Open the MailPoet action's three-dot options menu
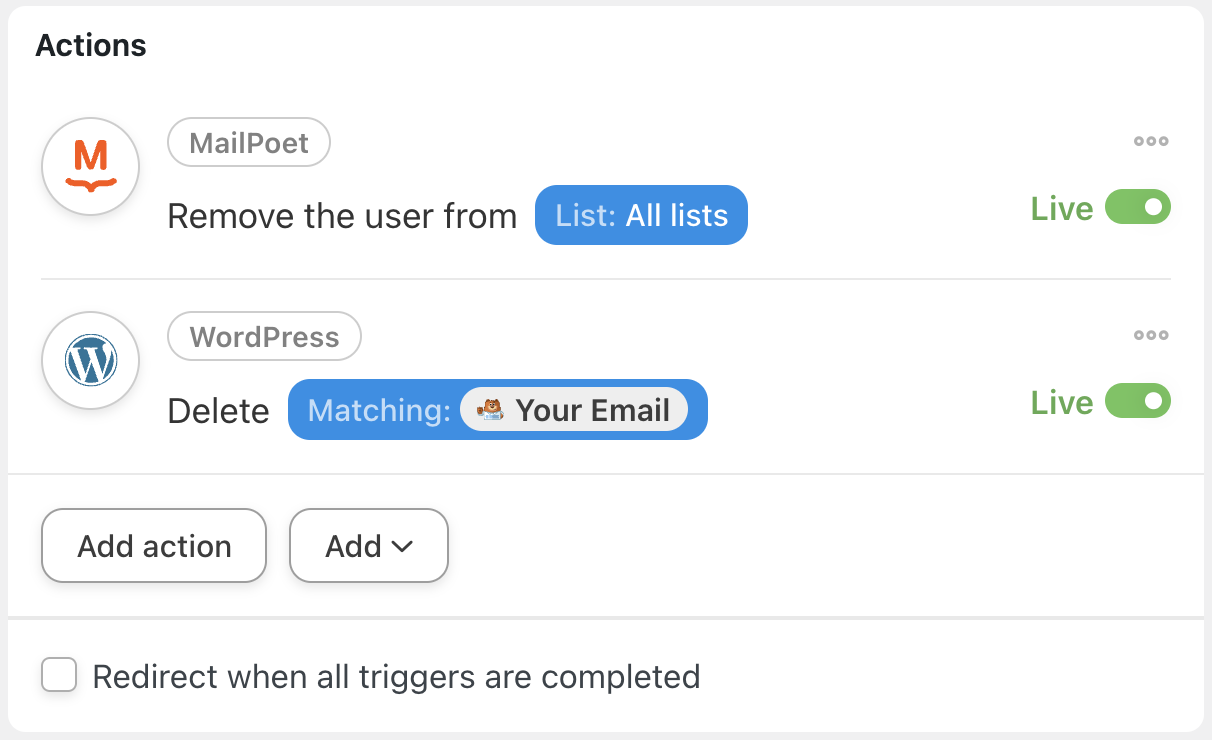This screenshot has height=740, width=1212. coord(1151,141)
